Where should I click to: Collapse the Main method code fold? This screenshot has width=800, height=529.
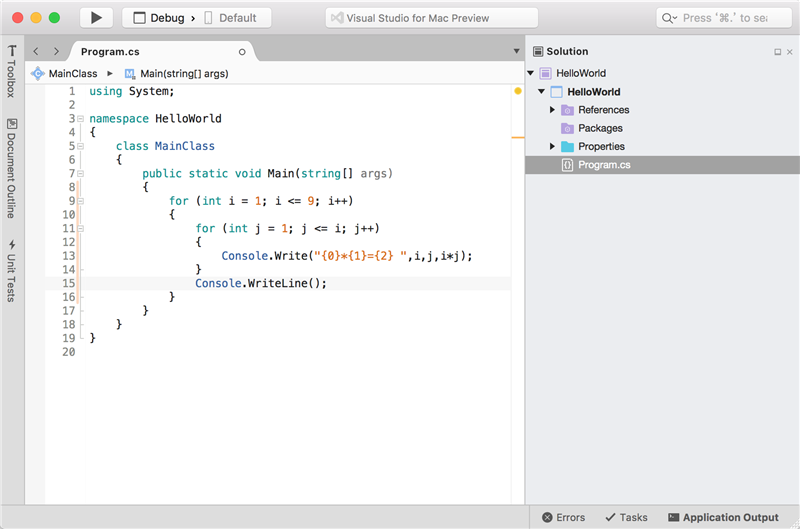point(81,174)
